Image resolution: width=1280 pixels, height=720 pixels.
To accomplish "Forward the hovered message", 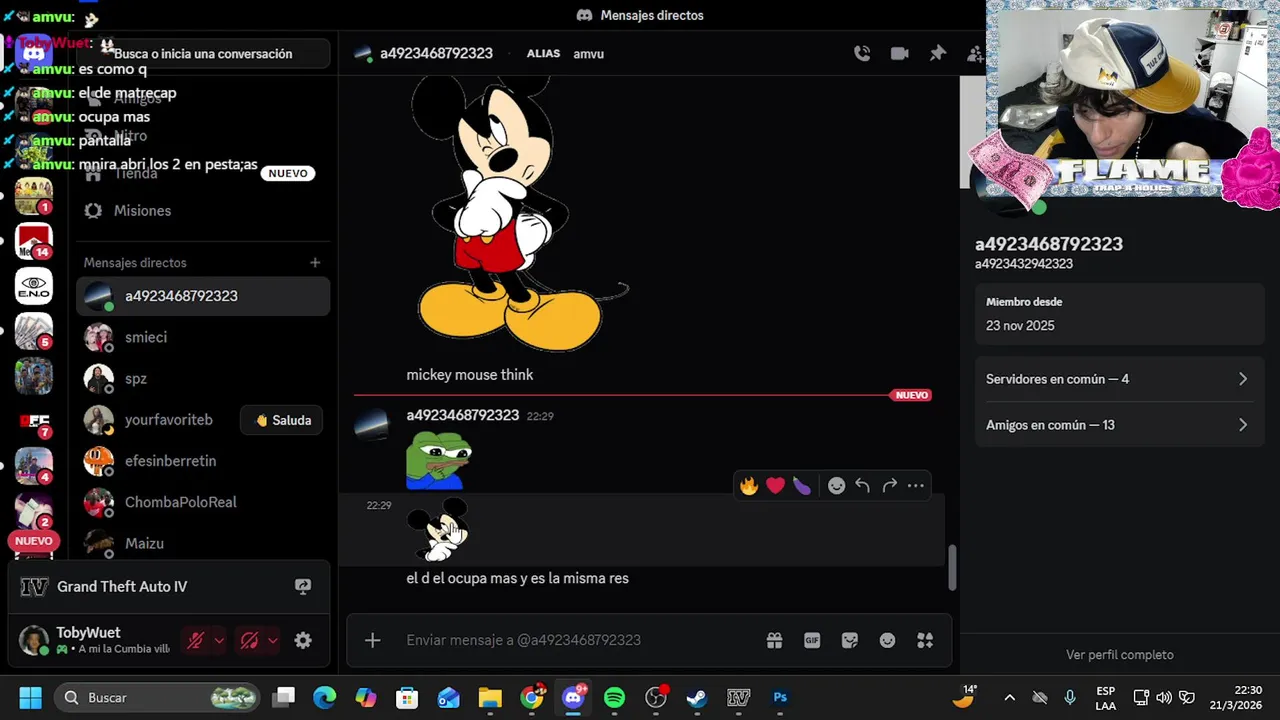I will (x=889, y=486).
